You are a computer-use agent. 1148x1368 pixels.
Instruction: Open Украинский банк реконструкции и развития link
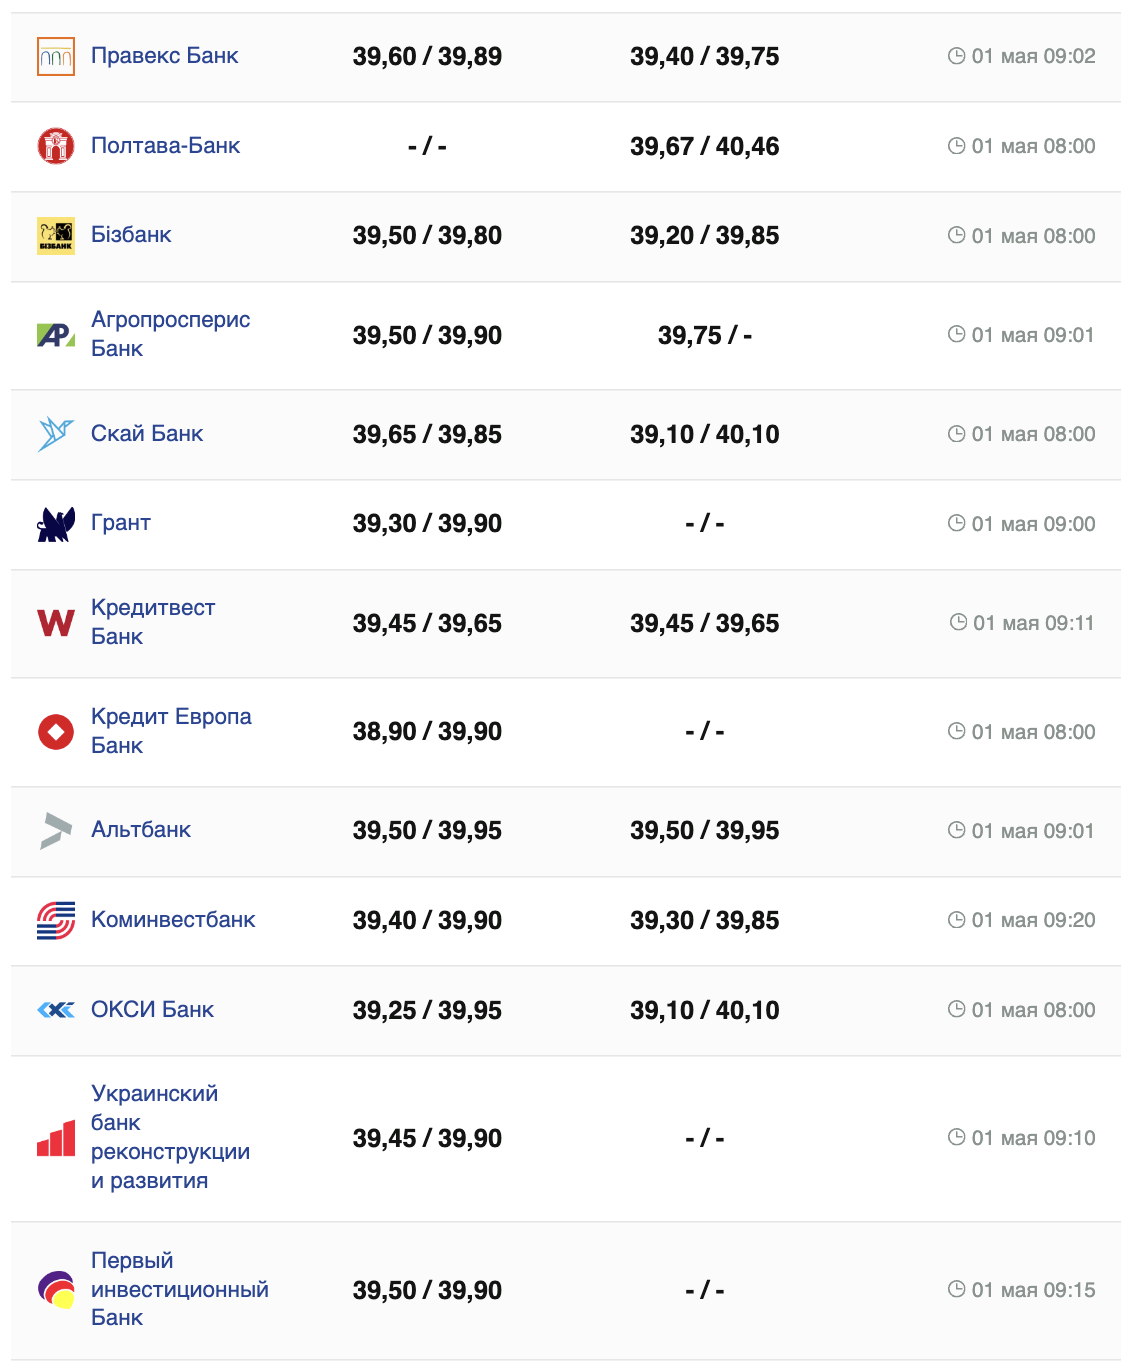click(x=170, y=1137)
